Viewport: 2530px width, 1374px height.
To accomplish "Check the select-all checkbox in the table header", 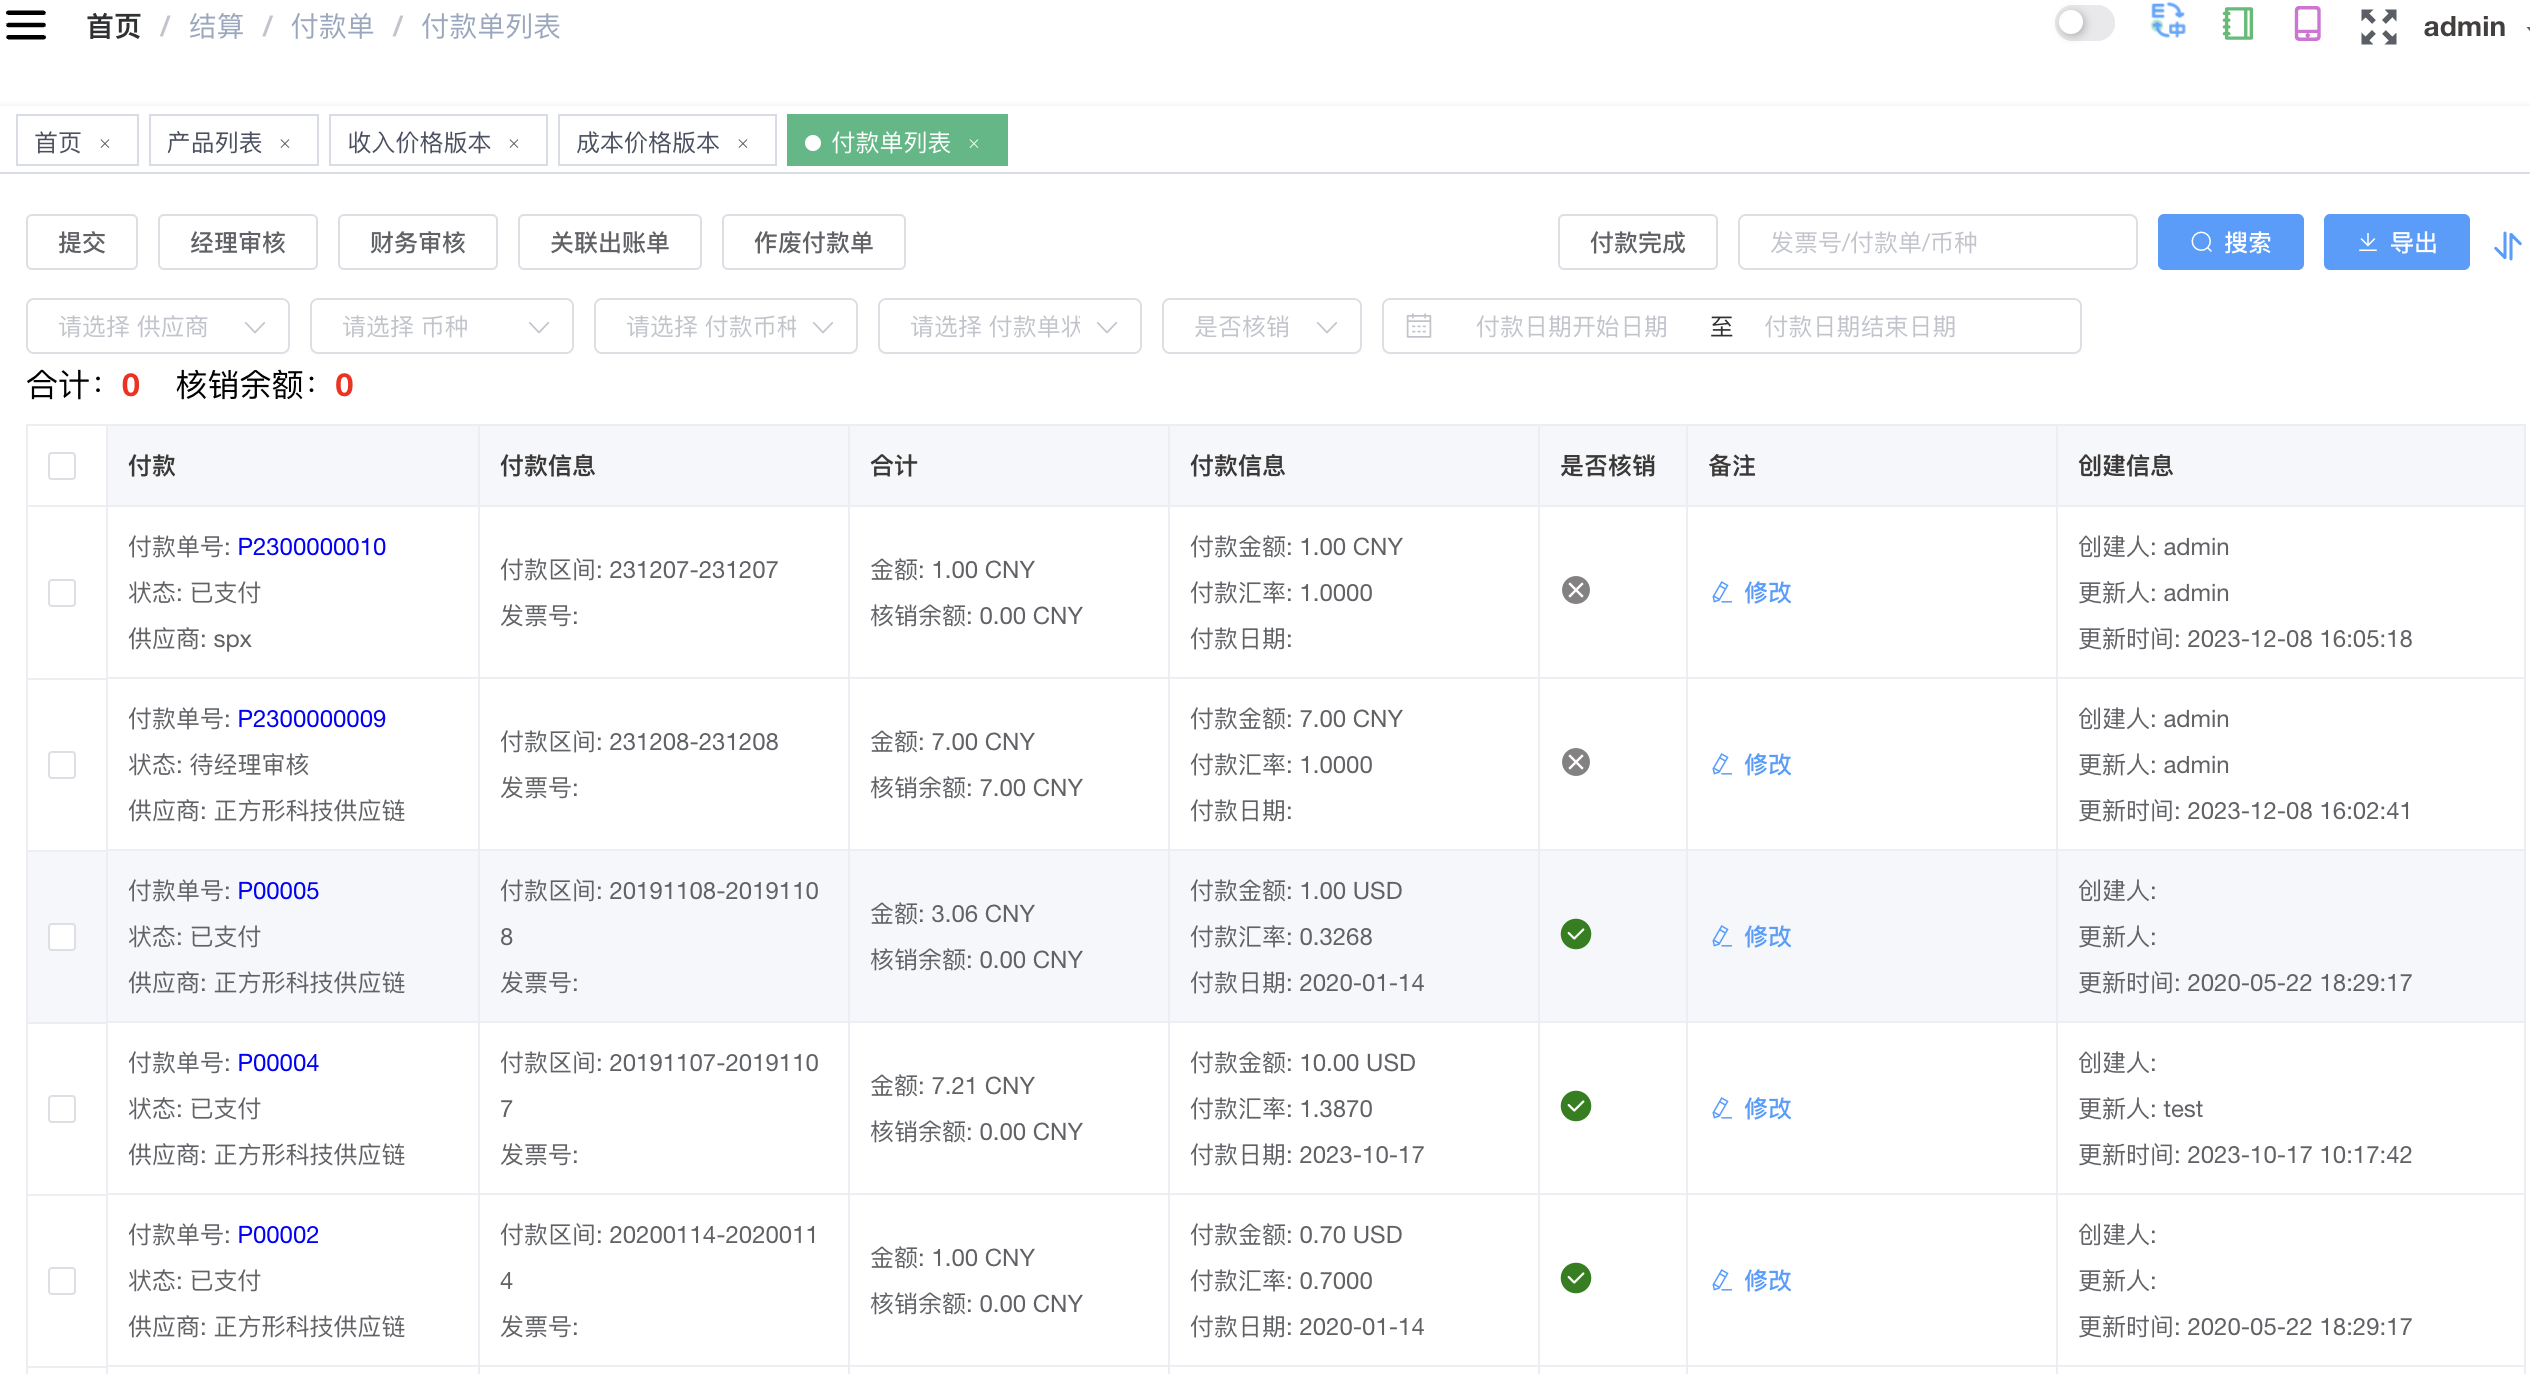I will tap(62, 465).
